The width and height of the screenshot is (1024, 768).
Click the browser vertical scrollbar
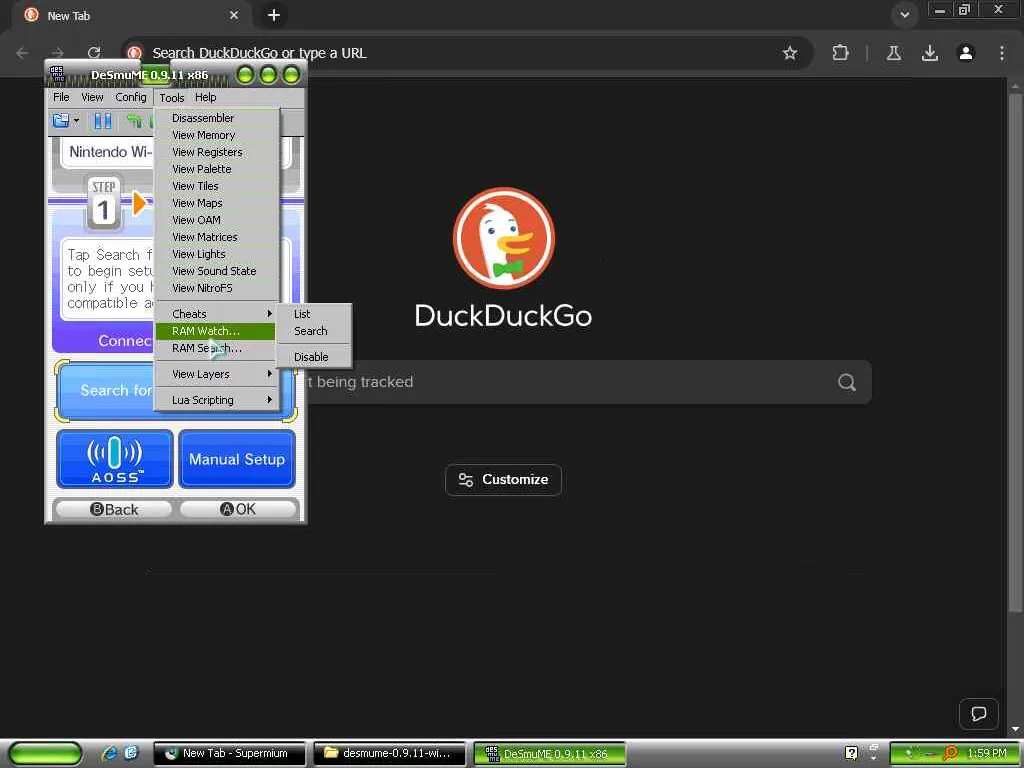point(1015,353)
